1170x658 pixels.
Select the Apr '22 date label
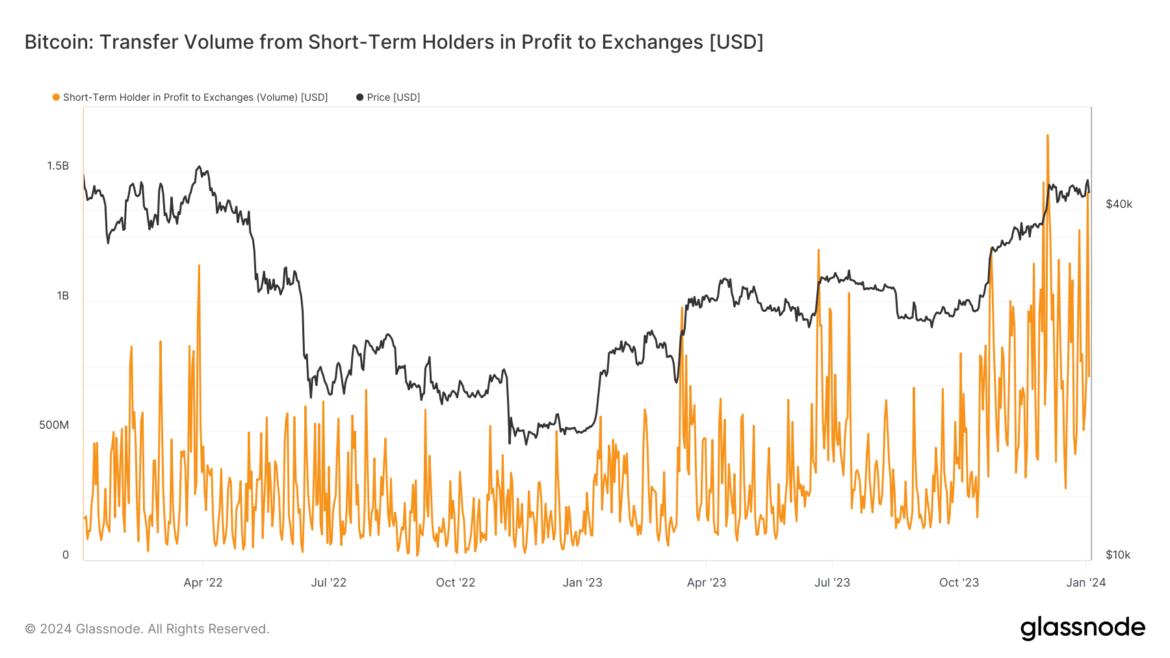click(203, 580)
